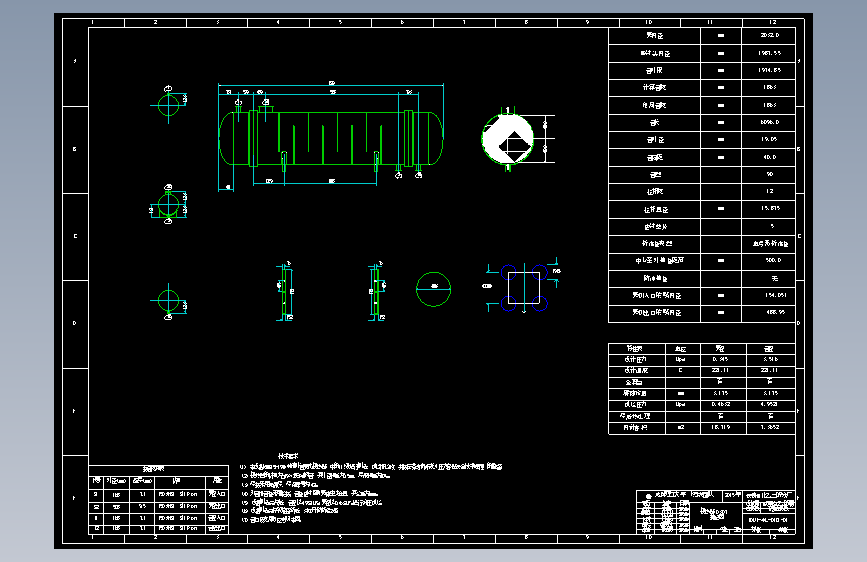Viewport: 867px width, 562px height.
Task: Select the title block in bottom-right corner
Action: [716, 512]
